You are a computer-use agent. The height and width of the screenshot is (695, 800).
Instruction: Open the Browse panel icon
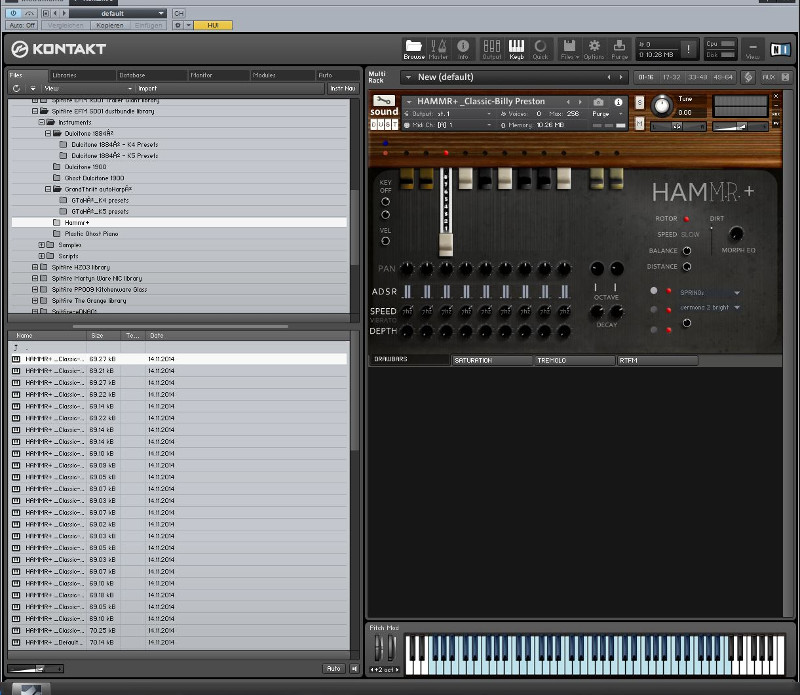coord(414,49)
